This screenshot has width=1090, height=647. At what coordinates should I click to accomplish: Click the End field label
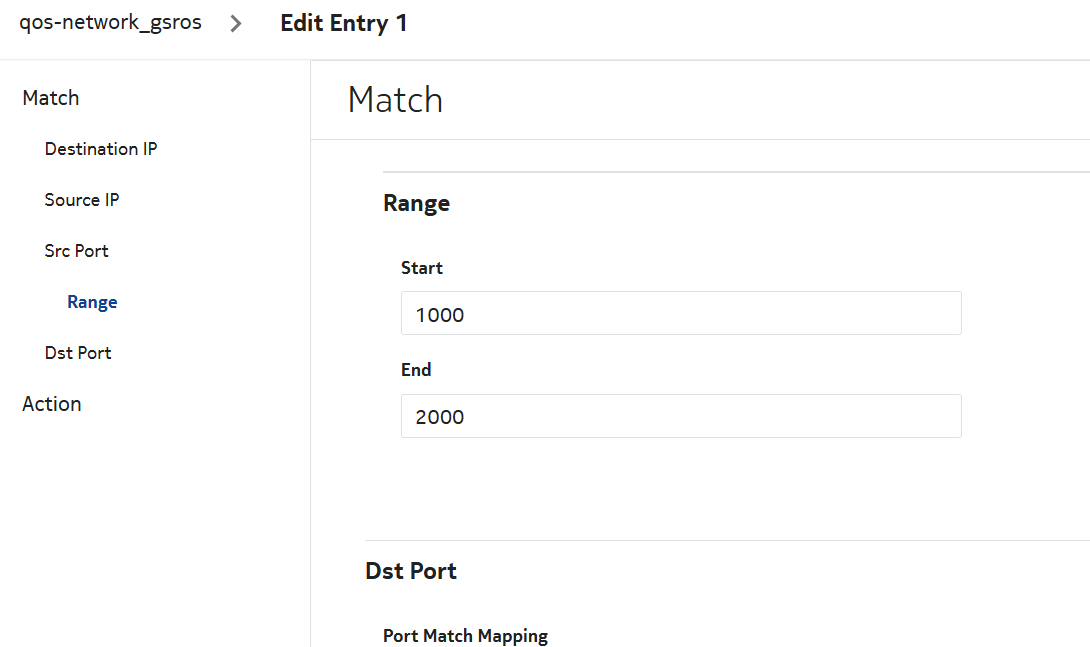tap(416, 370)
